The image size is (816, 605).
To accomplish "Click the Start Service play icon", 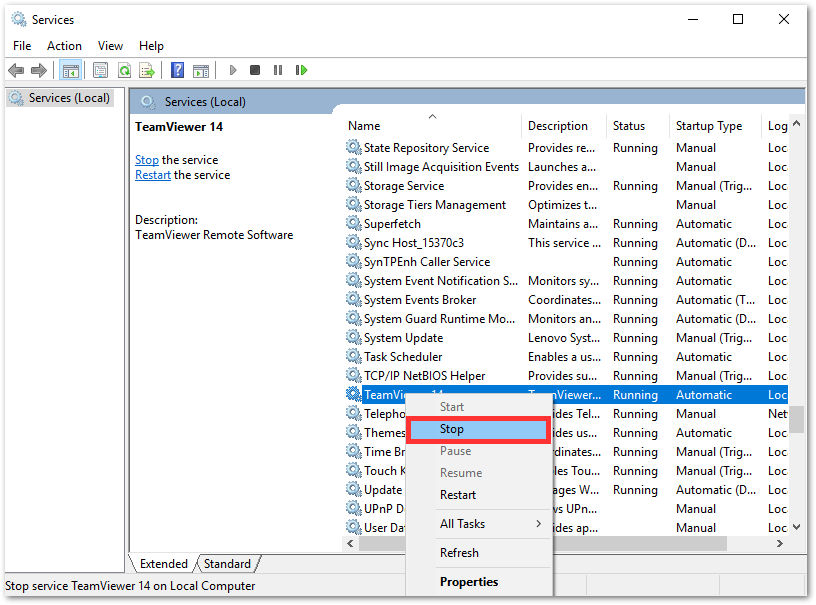I will (233, 70).
